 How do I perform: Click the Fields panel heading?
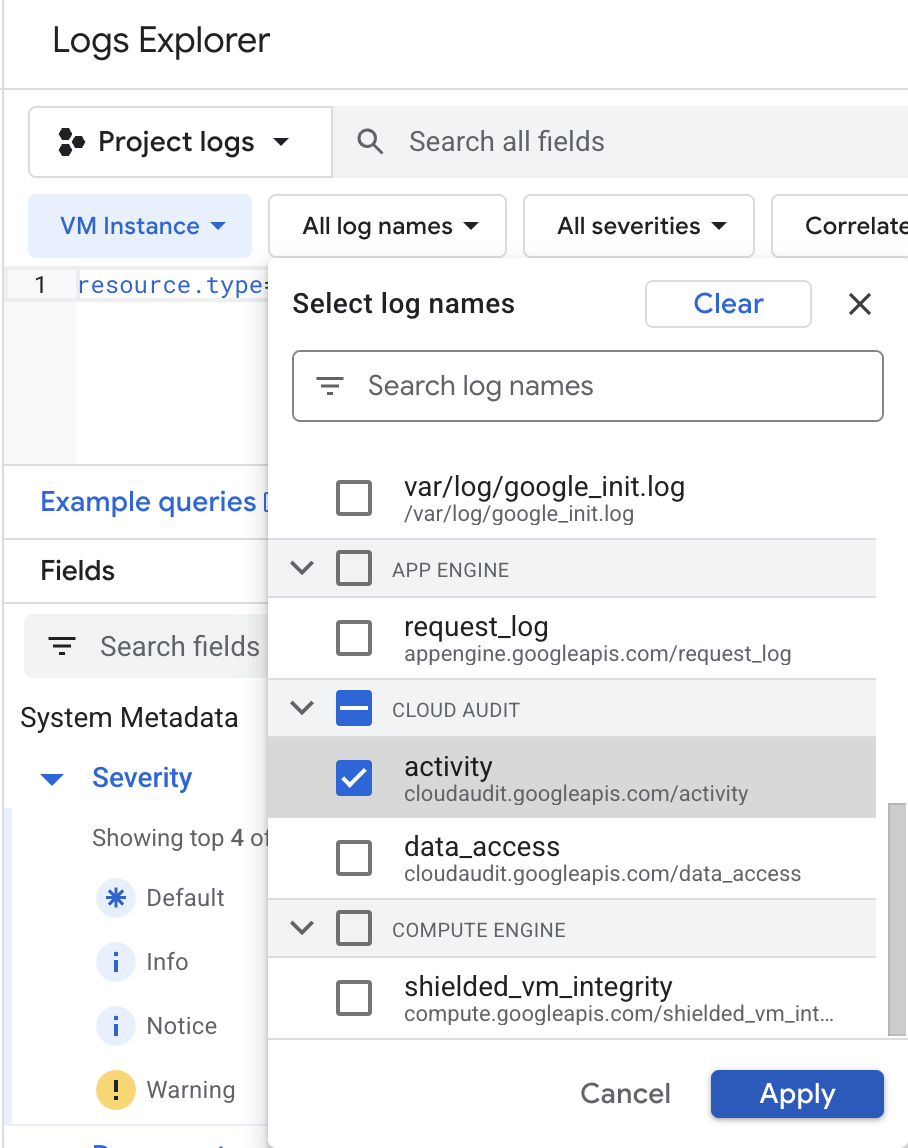point(78,571)
